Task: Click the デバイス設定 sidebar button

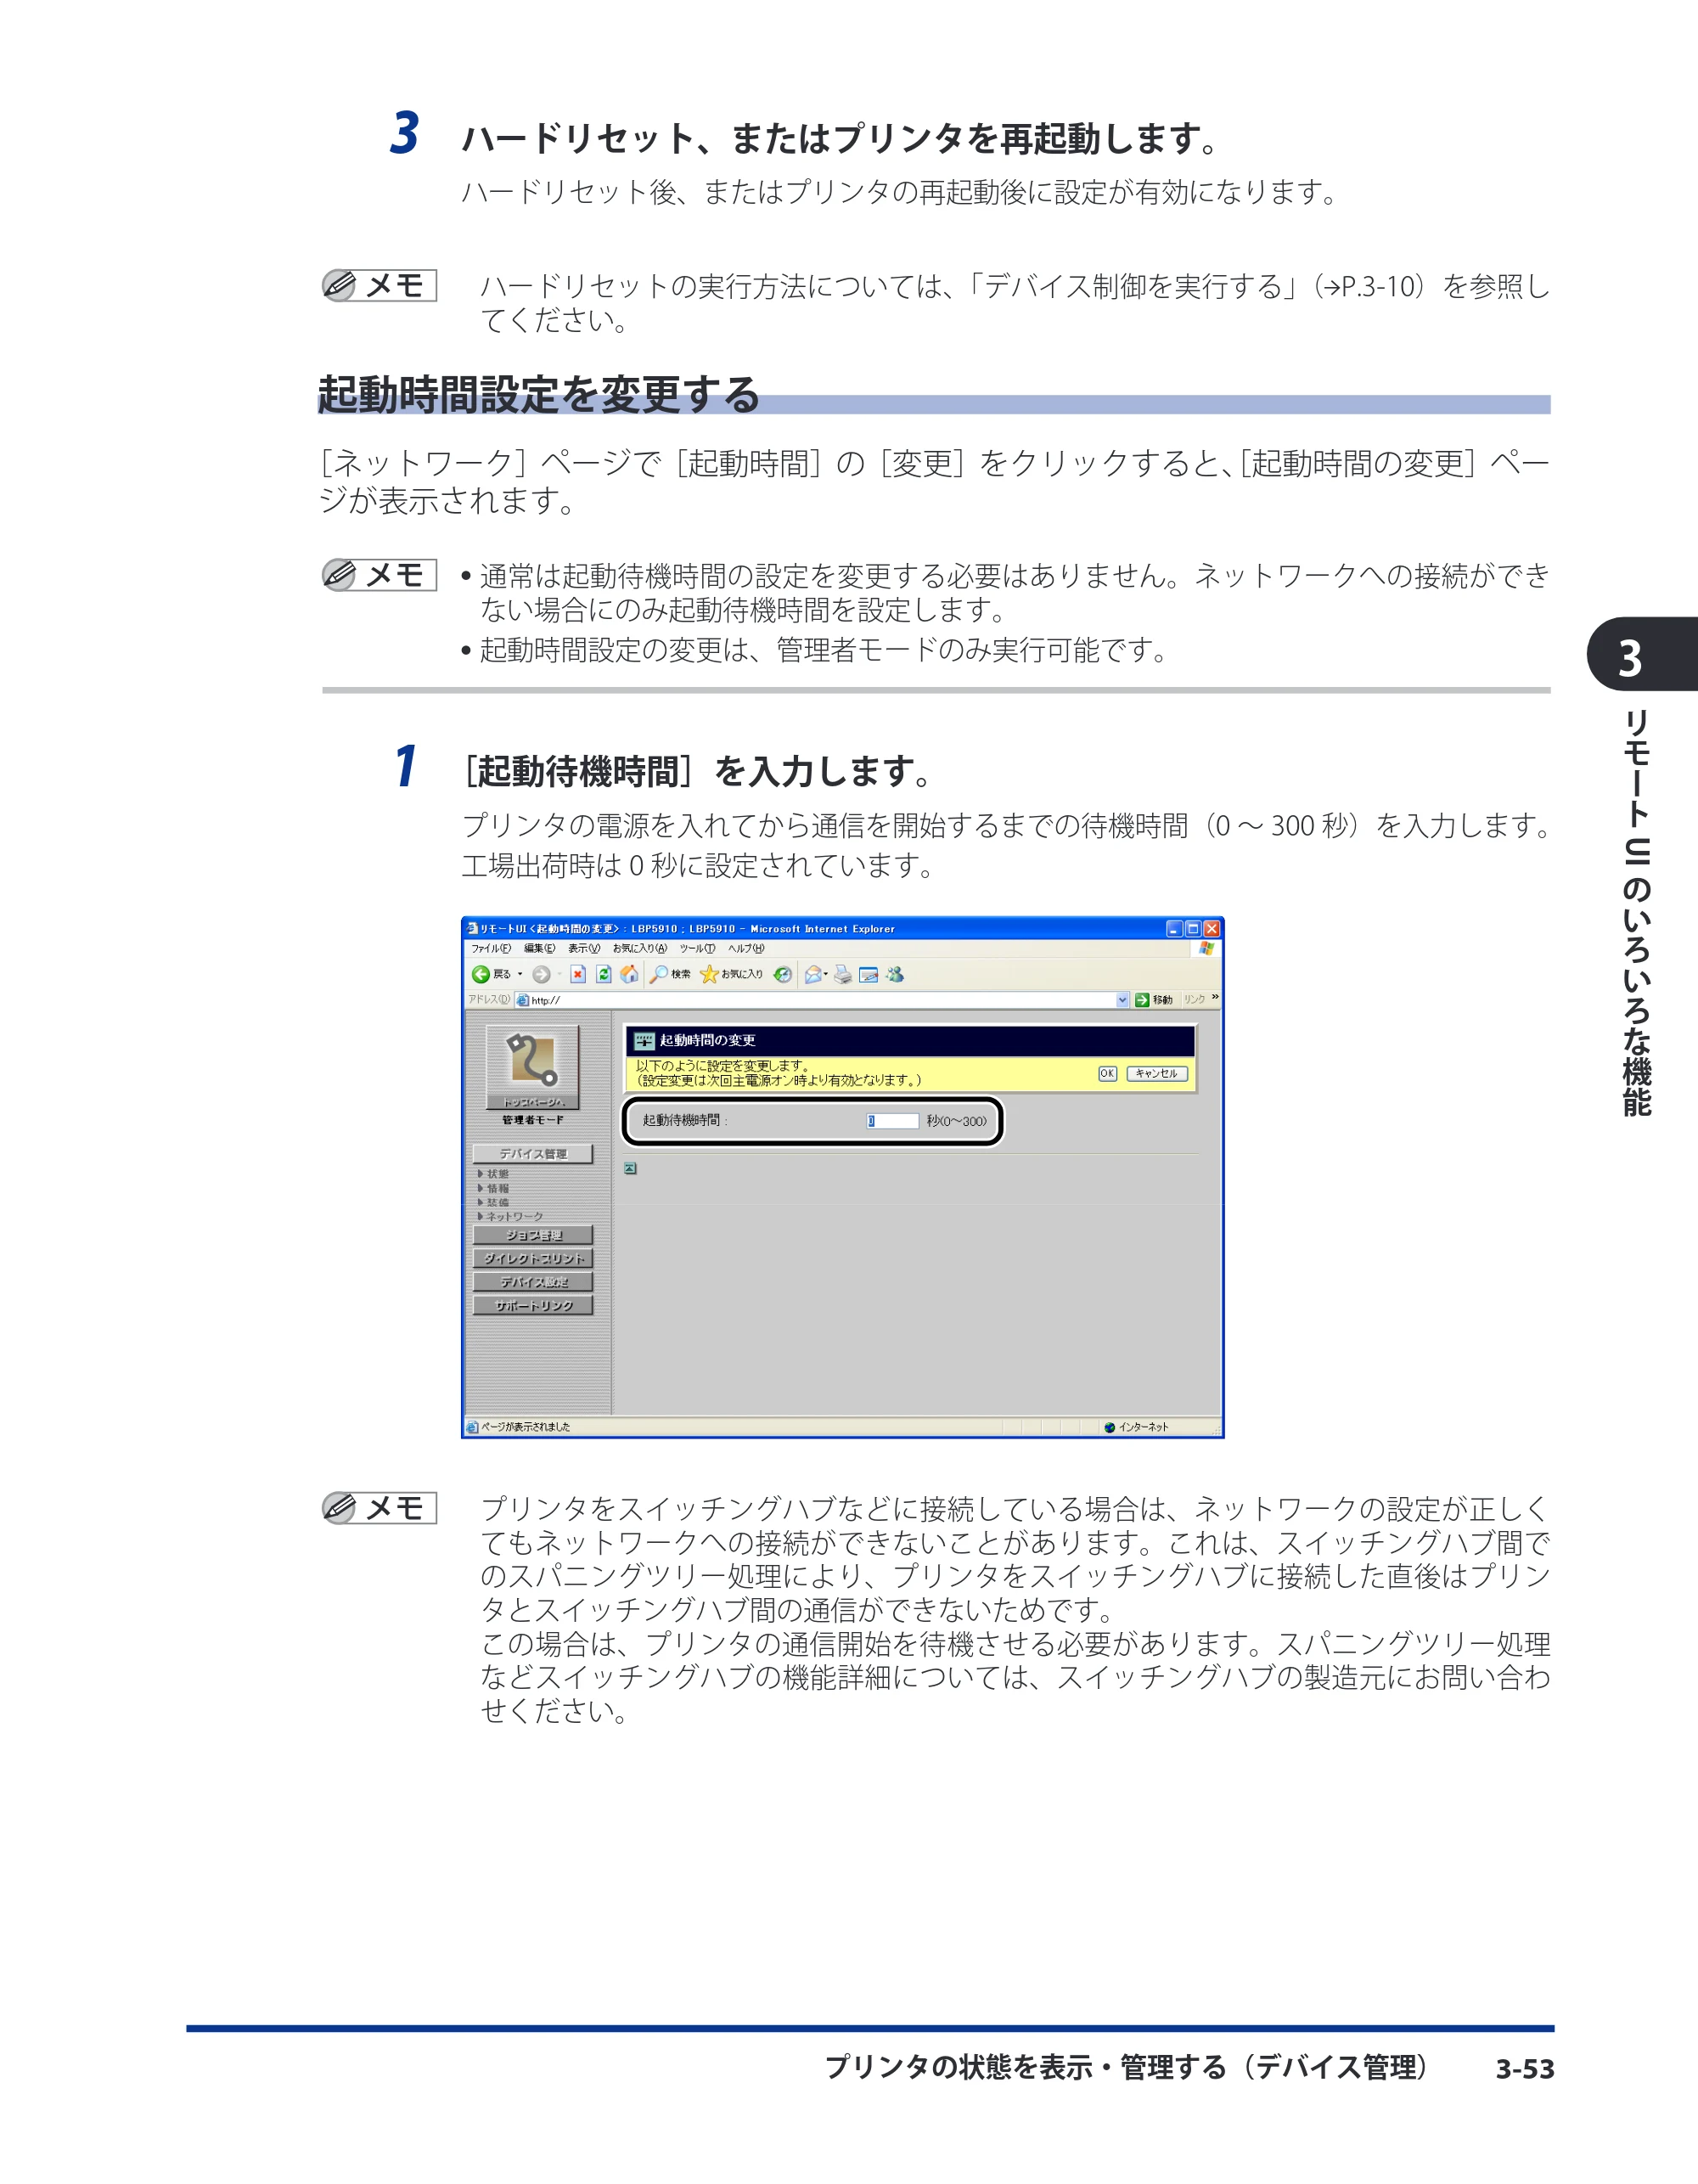Action: pyautogui.click(x=533, y=1281)
